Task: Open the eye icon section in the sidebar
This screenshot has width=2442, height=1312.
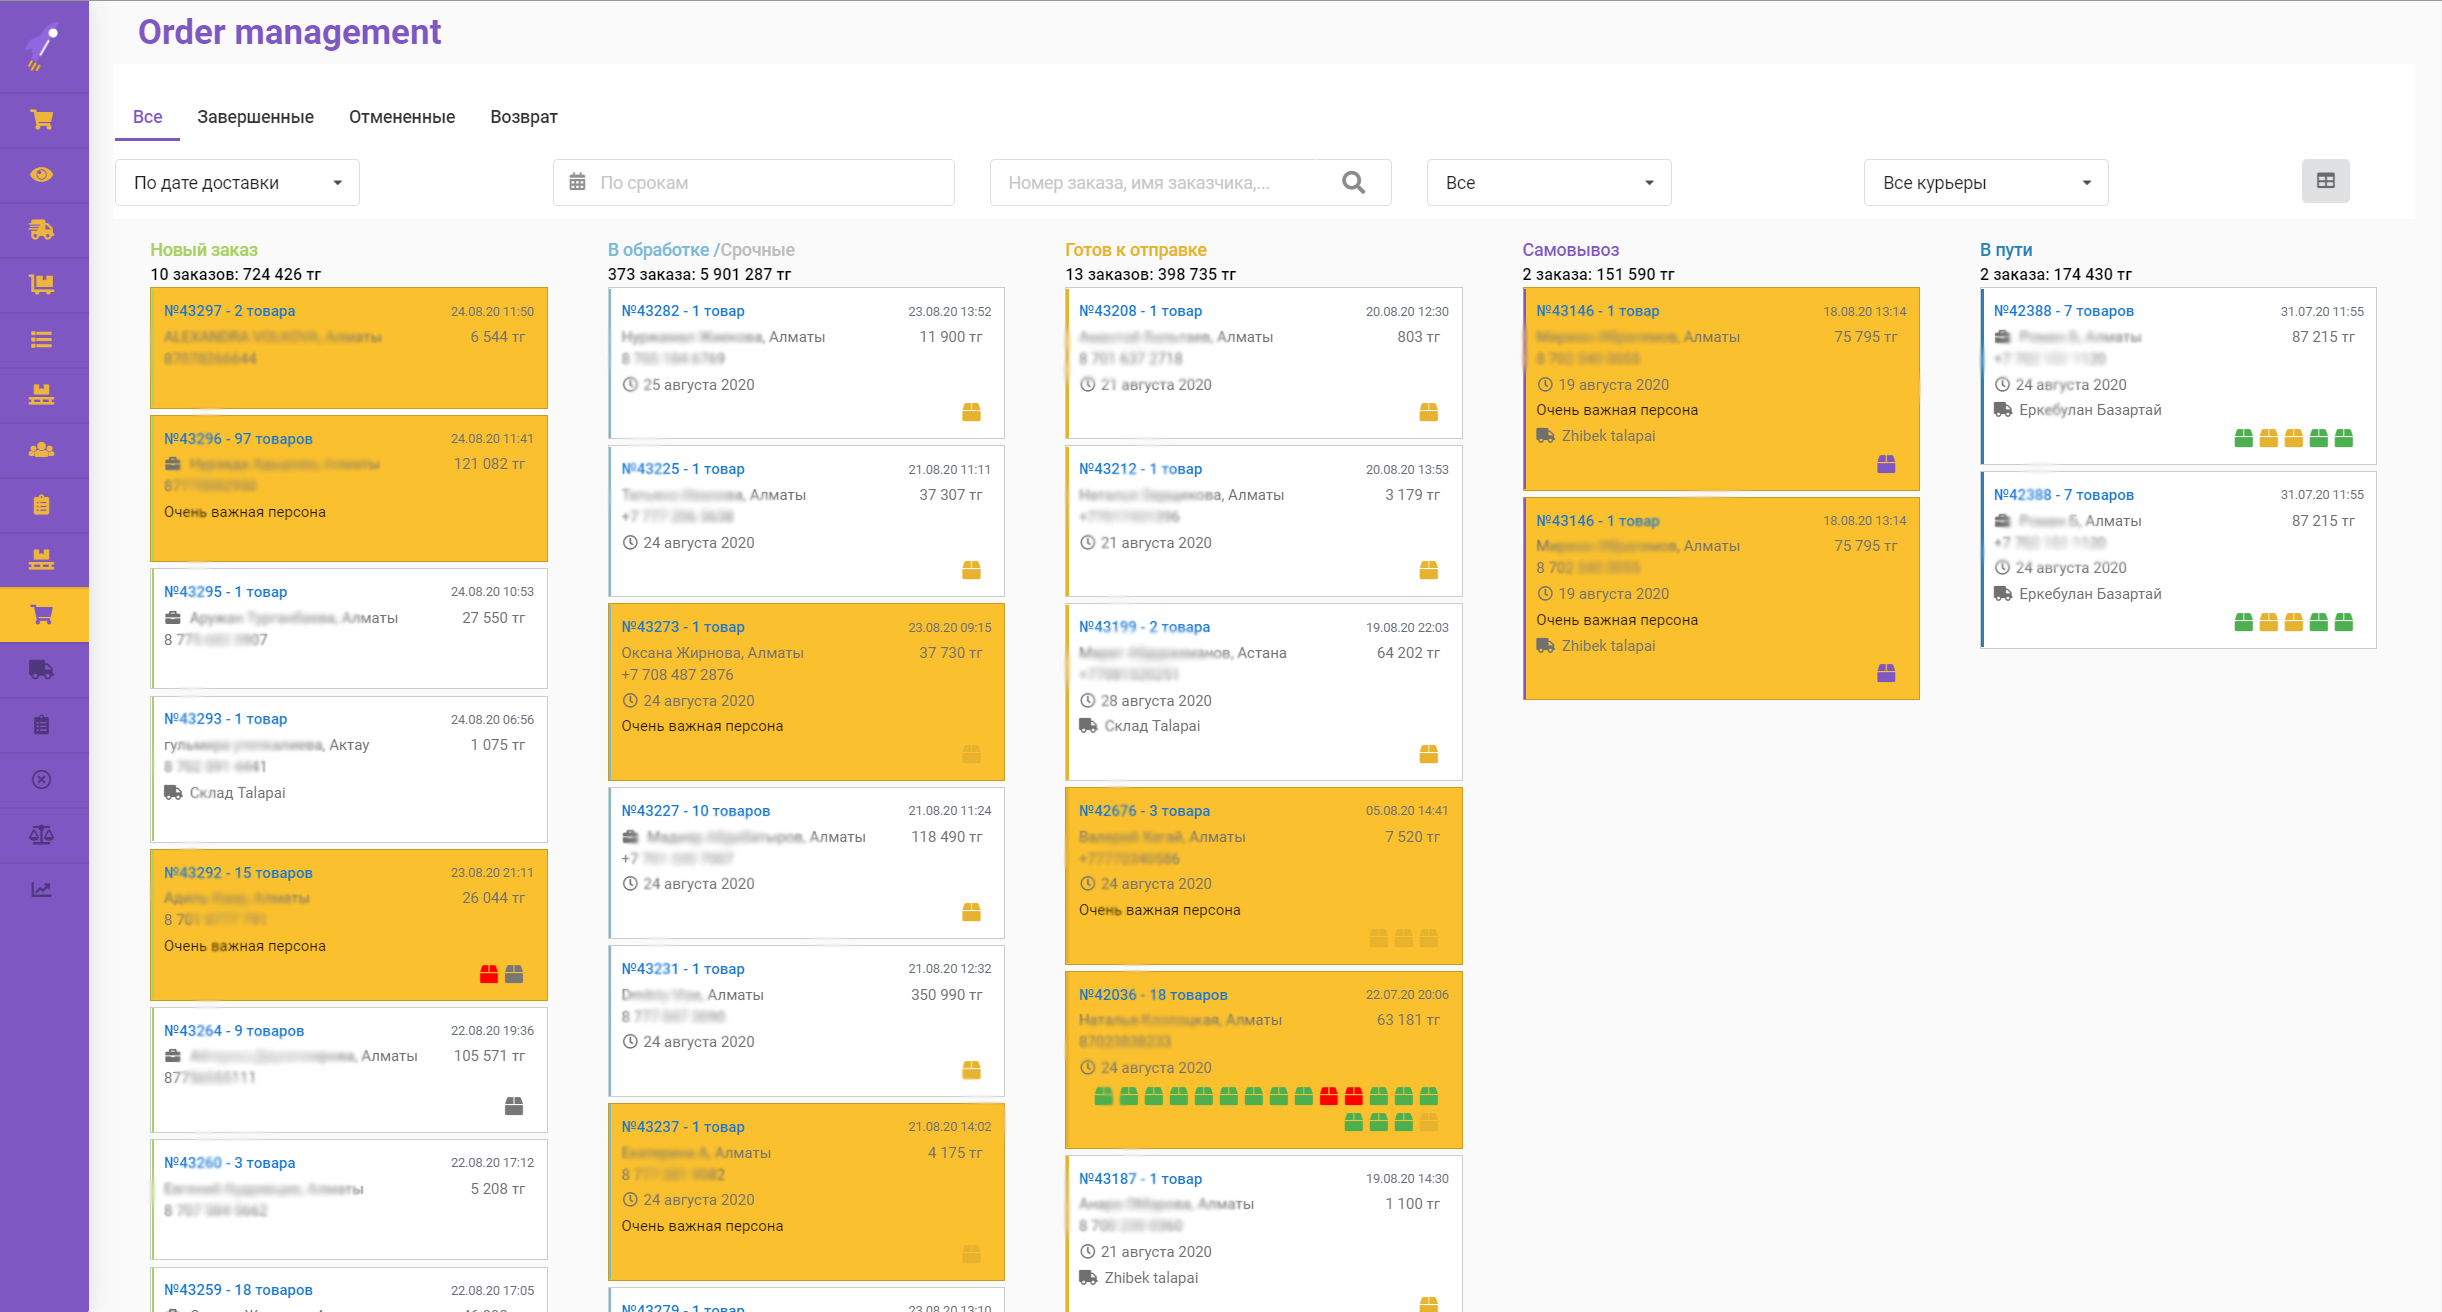Action: tap(42, 175)
